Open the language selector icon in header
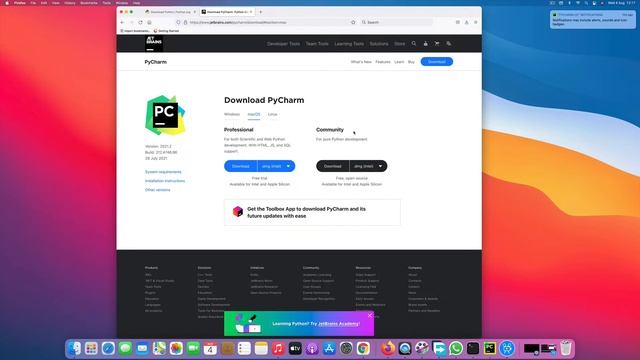 coord(449,43)
